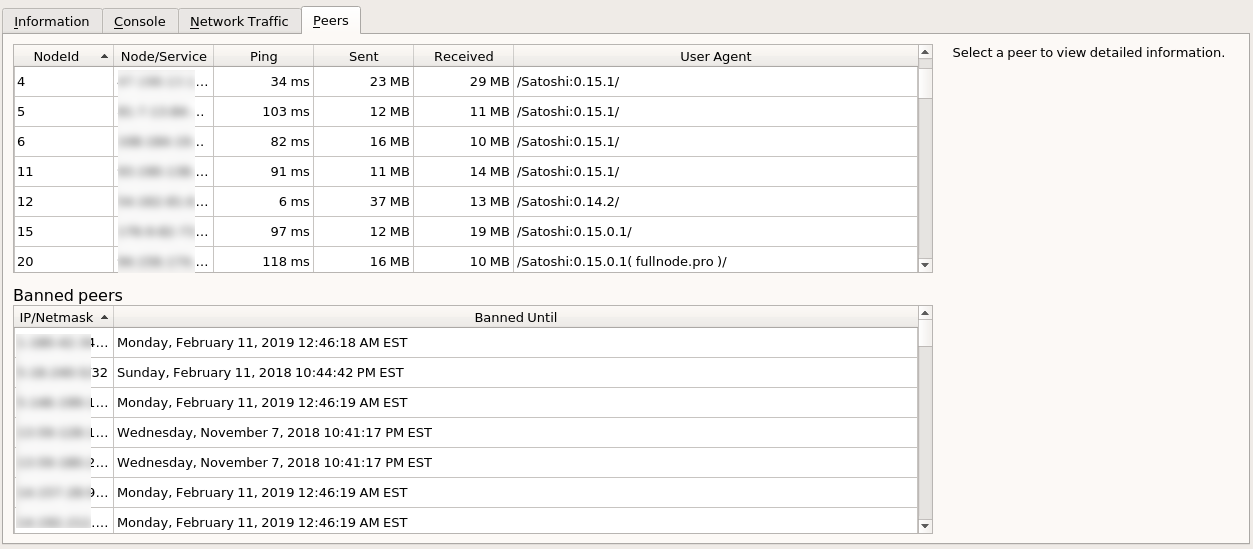Select ban ending Sunday, February 11, 2018

465,373
